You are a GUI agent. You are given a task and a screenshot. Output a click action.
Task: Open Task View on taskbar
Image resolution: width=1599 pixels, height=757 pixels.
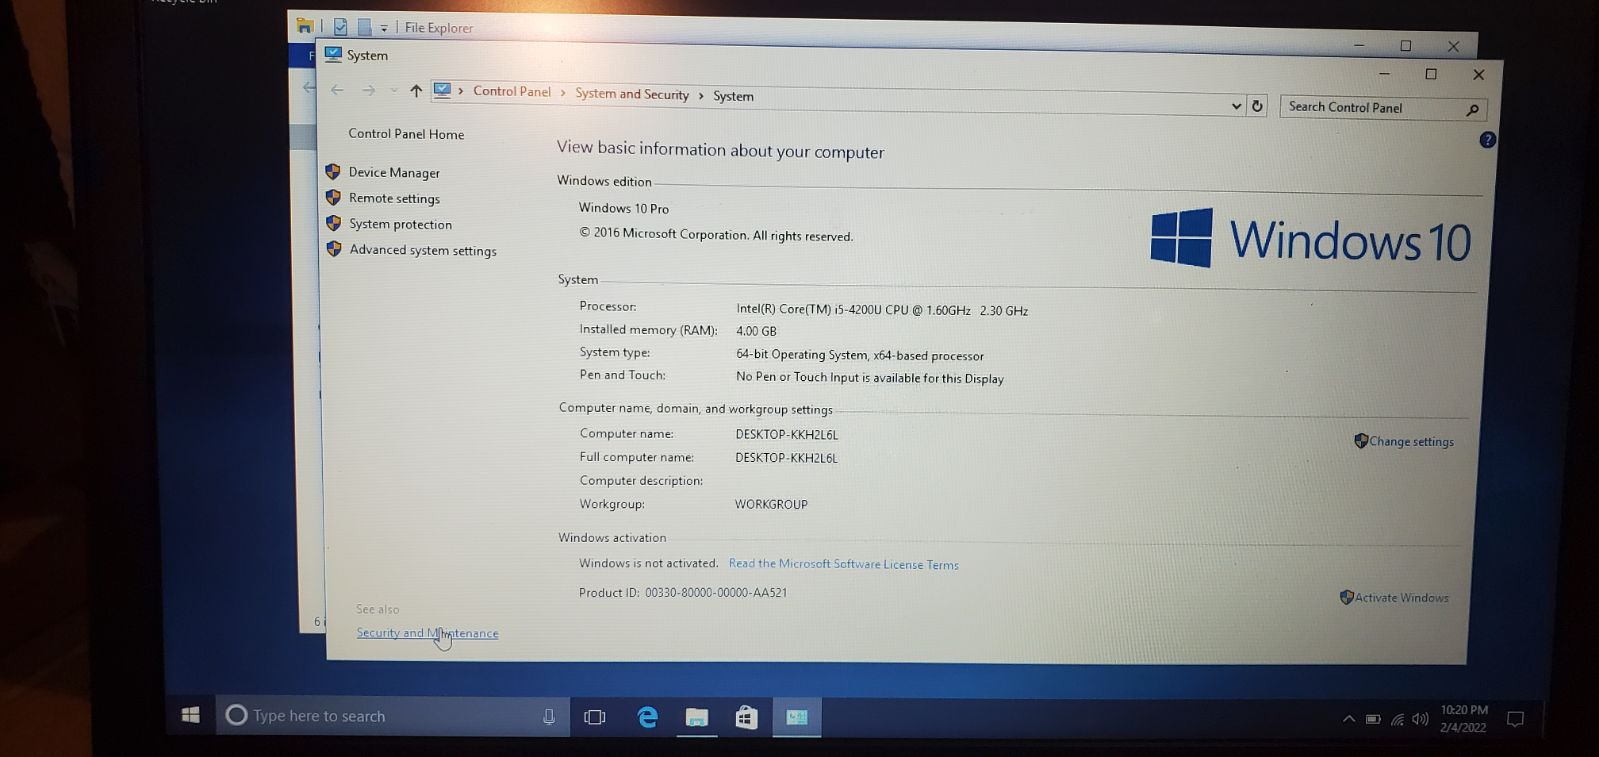(595, 717)
